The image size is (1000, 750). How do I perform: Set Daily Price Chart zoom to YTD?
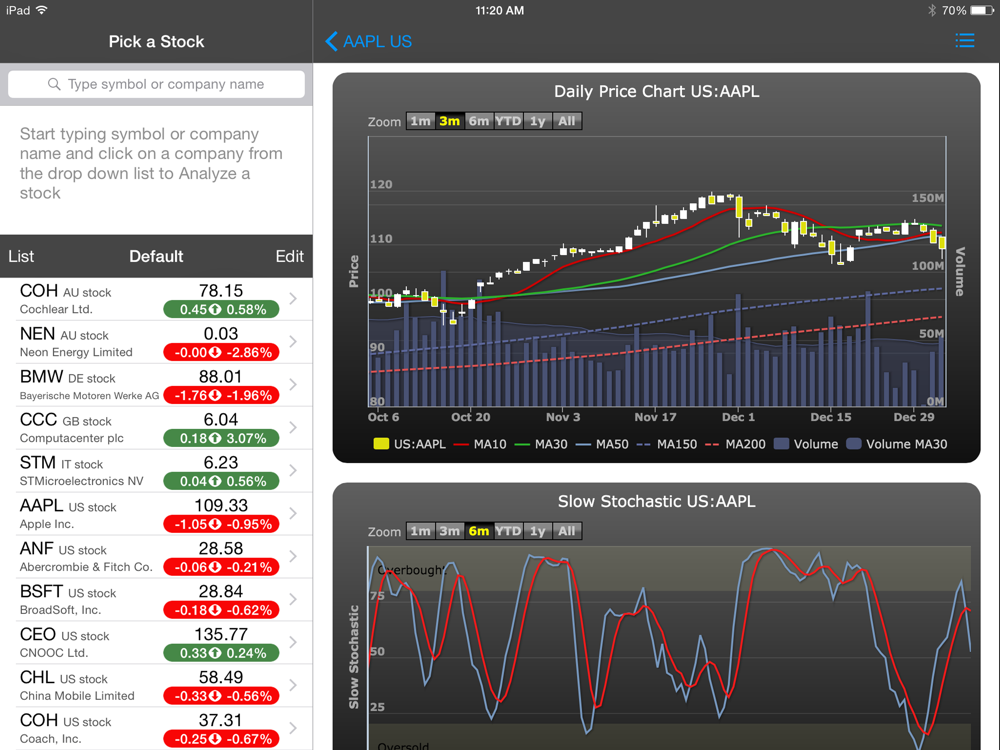[508, 121]
